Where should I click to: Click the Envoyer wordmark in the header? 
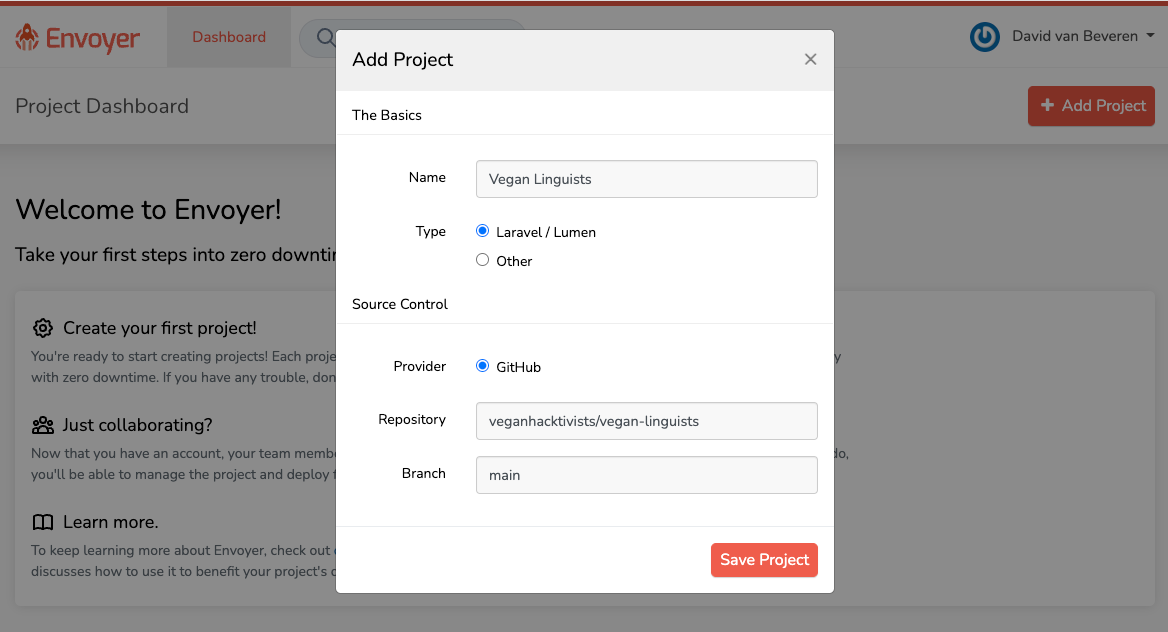click(x=92, y=39)
